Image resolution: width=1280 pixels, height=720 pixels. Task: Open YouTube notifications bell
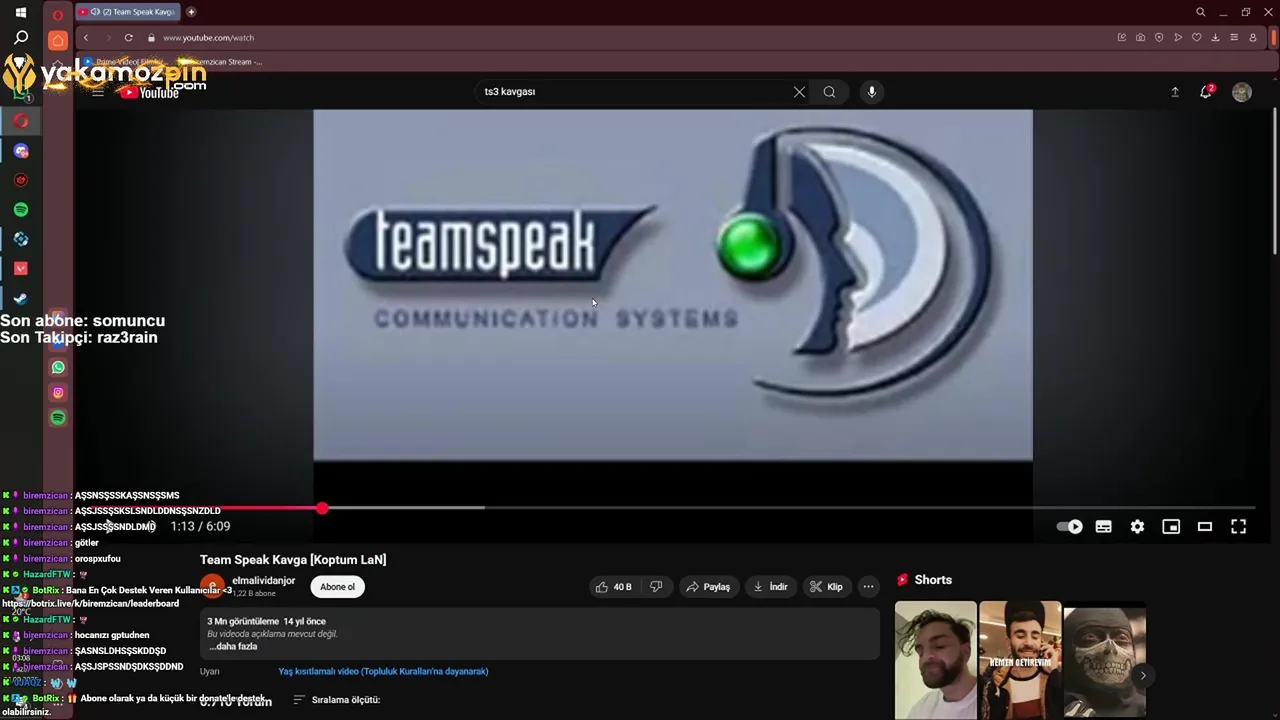1206,92
